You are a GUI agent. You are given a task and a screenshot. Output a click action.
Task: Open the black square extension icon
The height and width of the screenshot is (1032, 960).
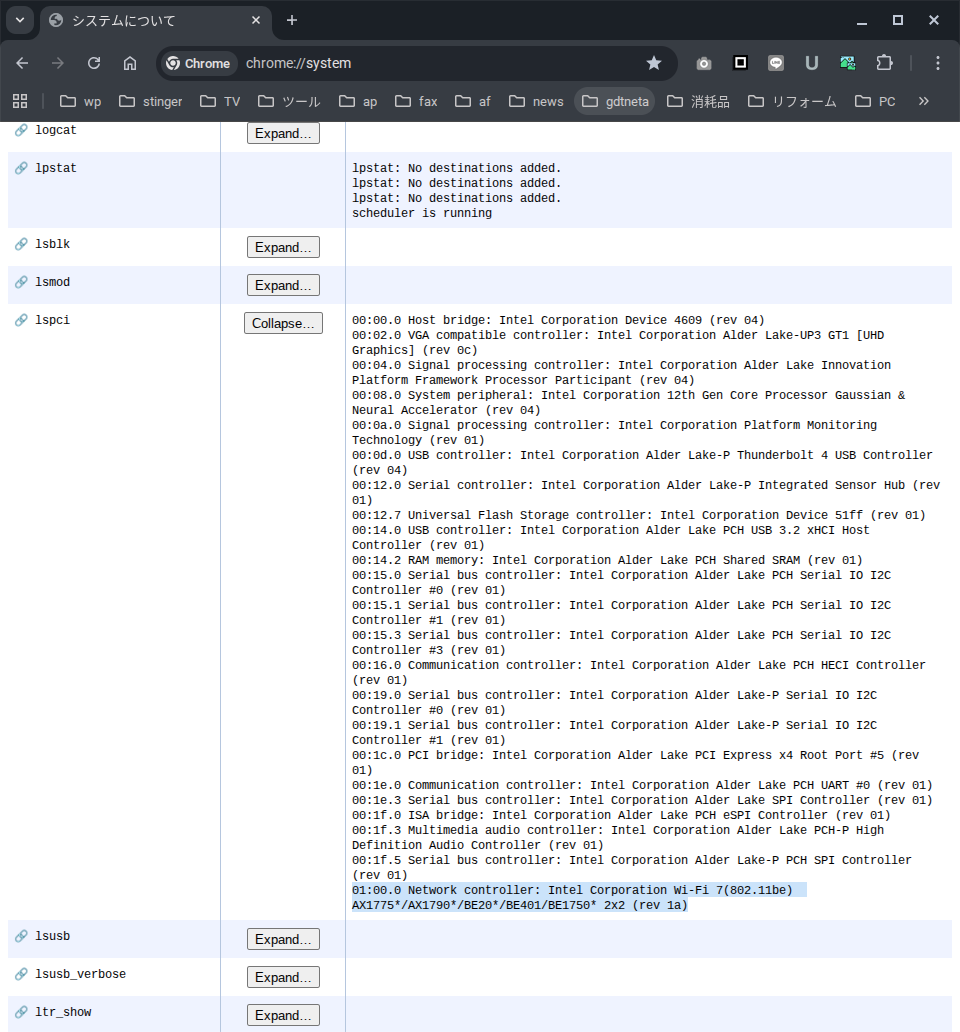tap(740, 63)
